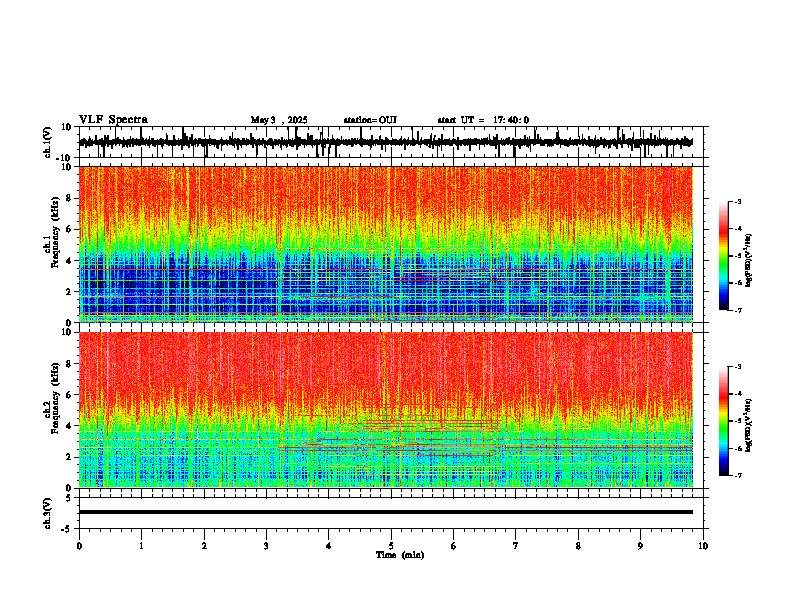792x612 pixels.
Task: Click the time axis tick label "10"
Action: pyautogui.click(x=703, y=546)
